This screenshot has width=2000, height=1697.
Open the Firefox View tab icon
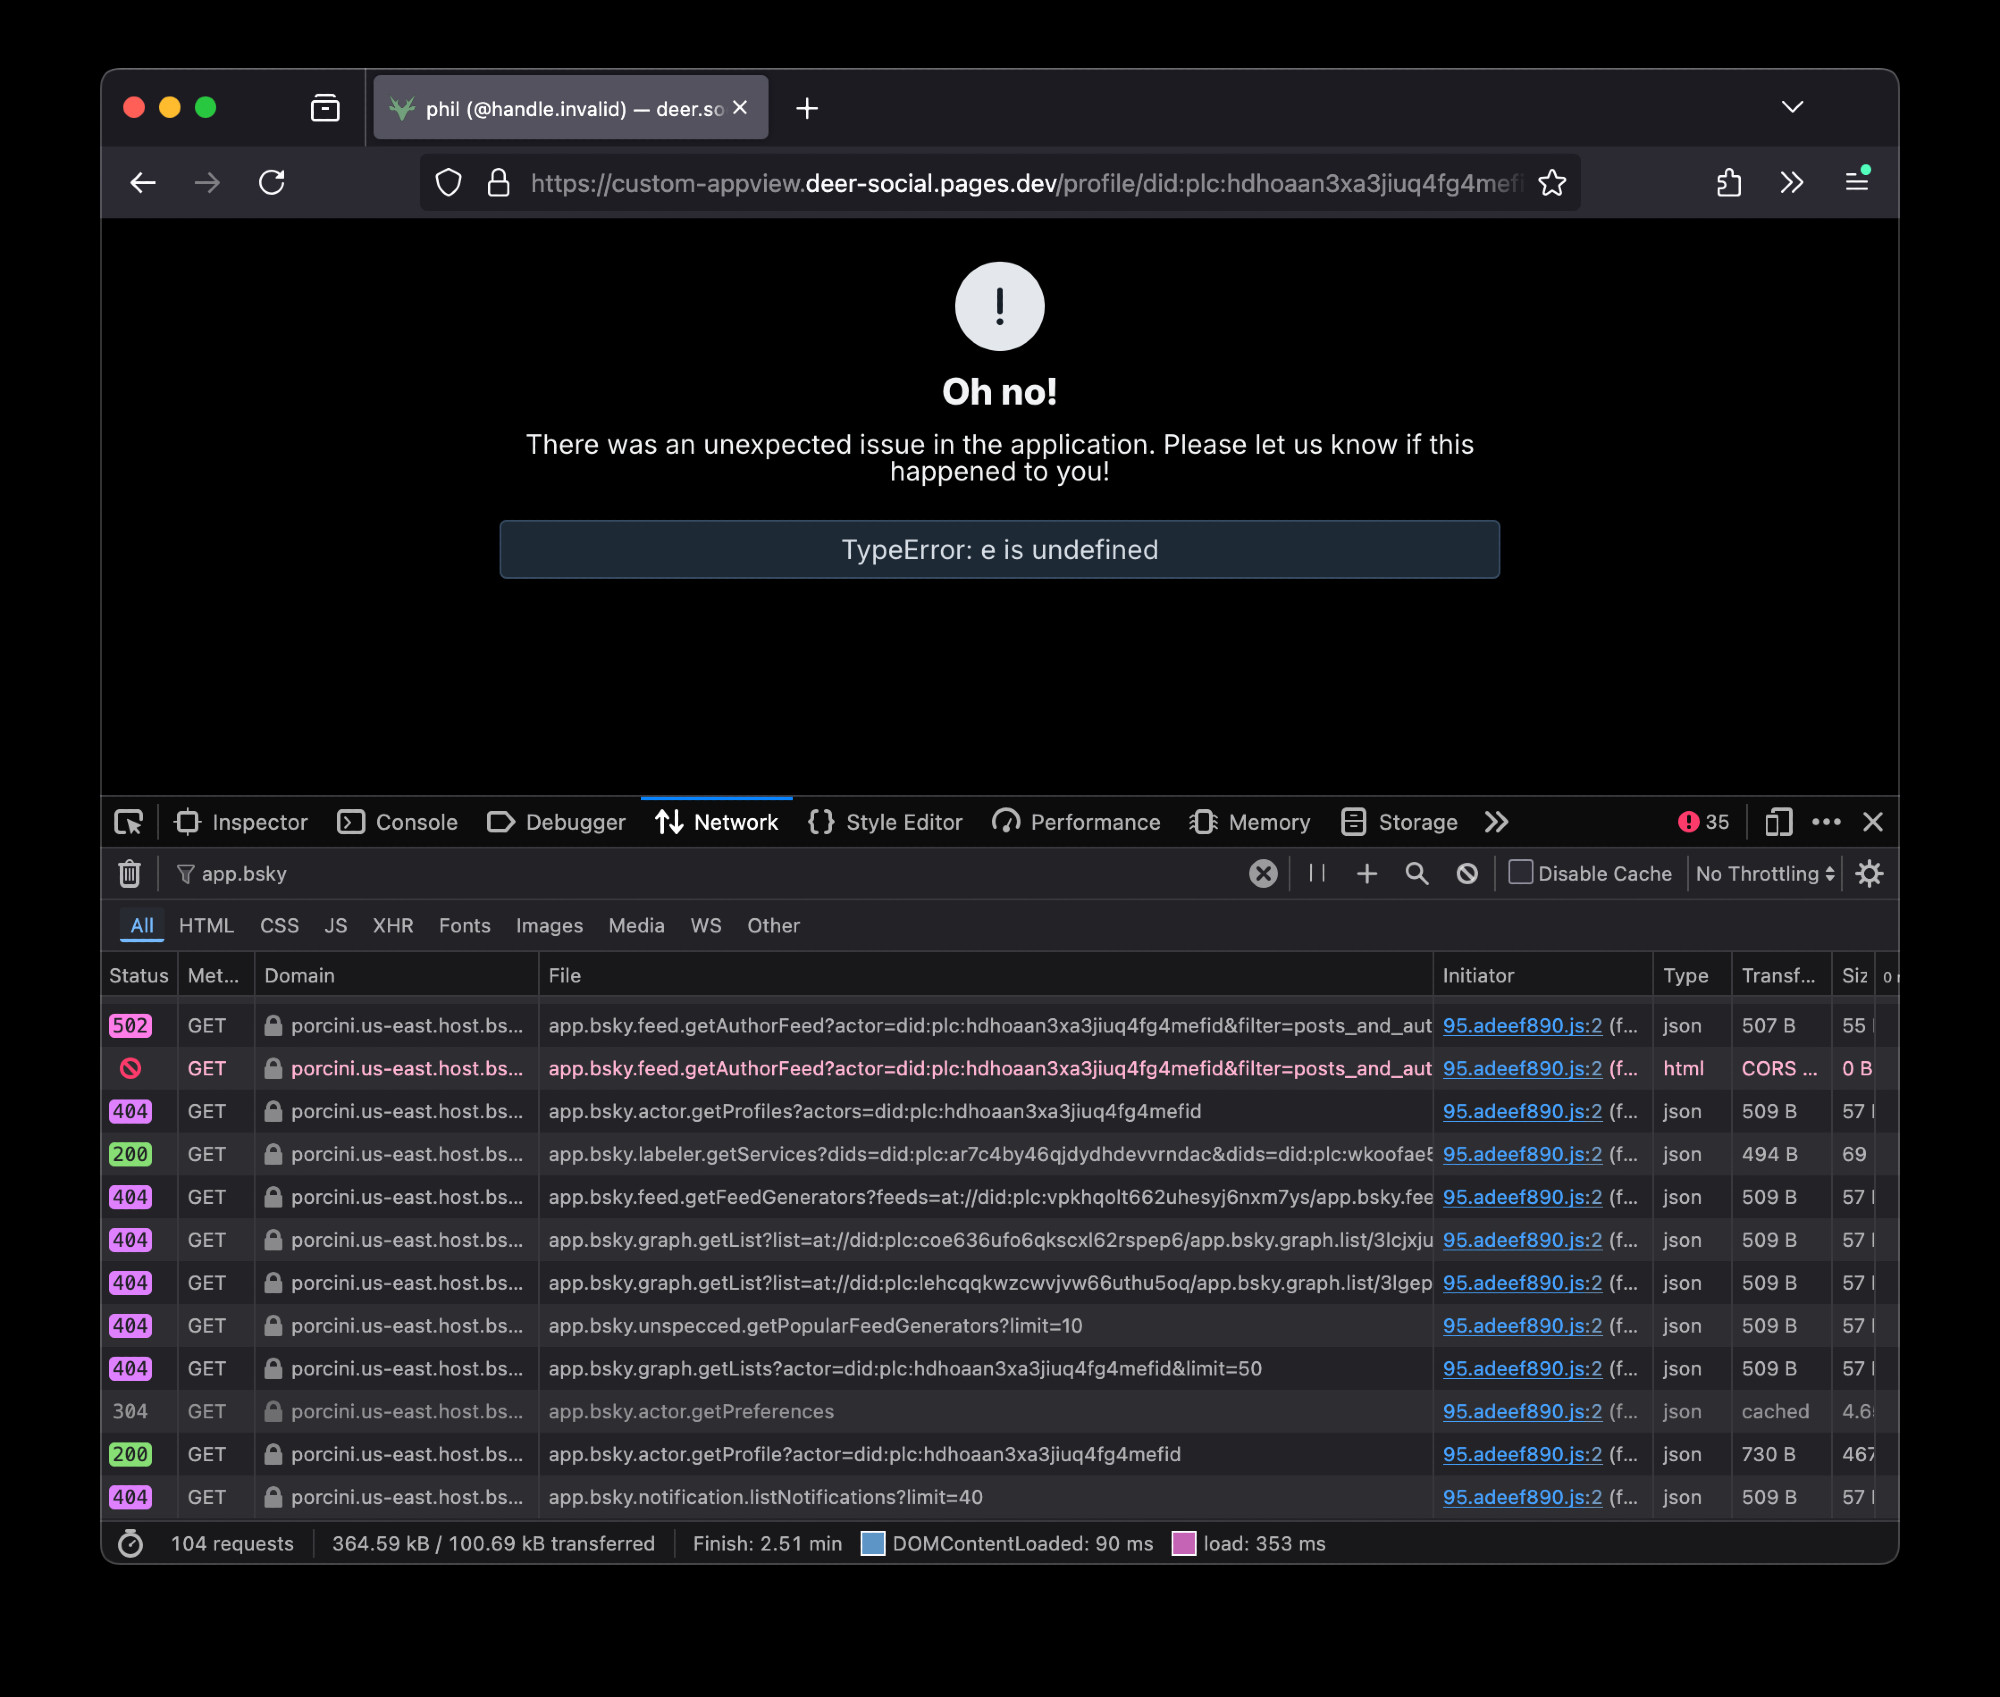click(325, 108)
